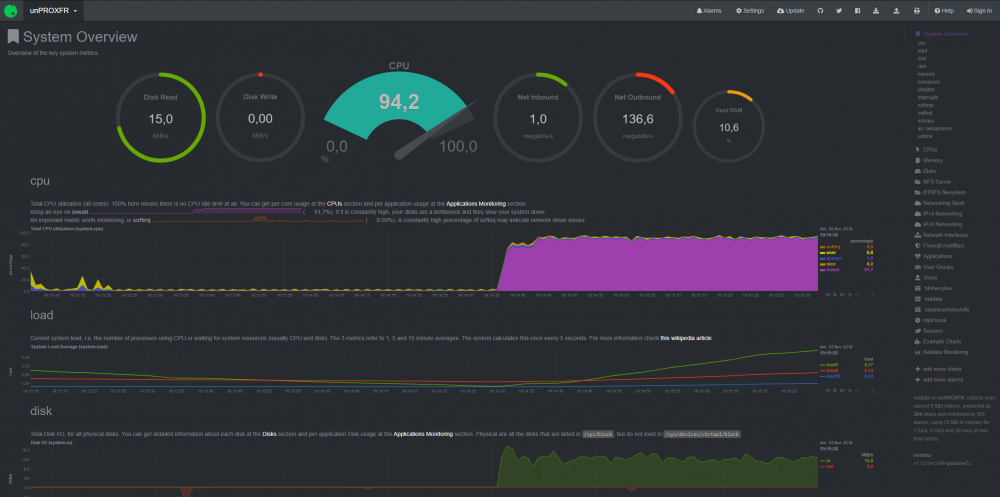This screenshot has height=497, width=1000.
Task: Expand the Networking Stack section in sidebar
Action: pos(939,203)
